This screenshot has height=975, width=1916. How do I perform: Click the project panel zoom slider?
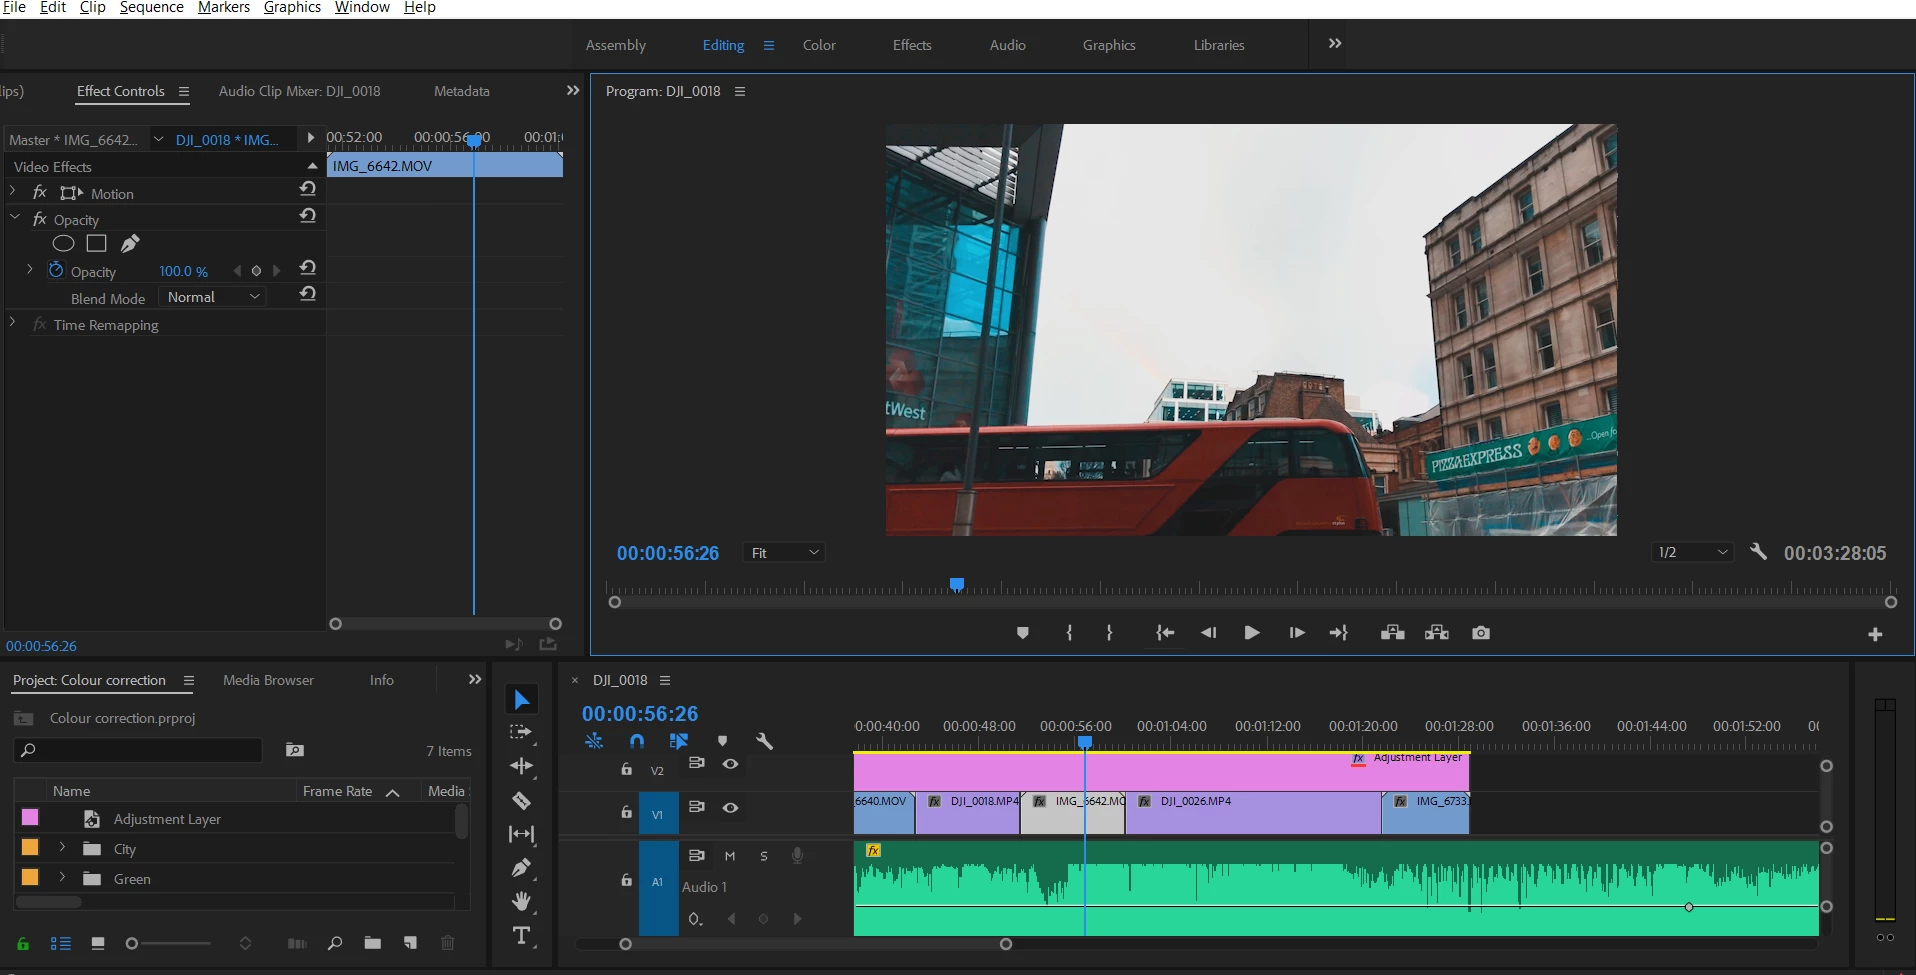pyautogui.click(x=132, y=943)
